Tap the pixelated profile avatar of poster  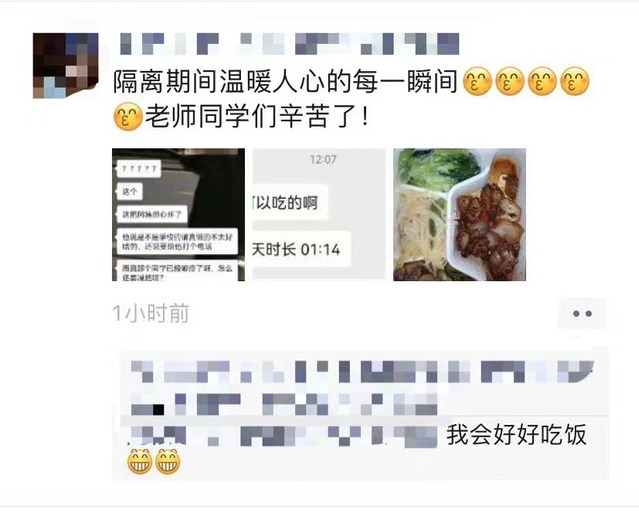pos(65,66)
